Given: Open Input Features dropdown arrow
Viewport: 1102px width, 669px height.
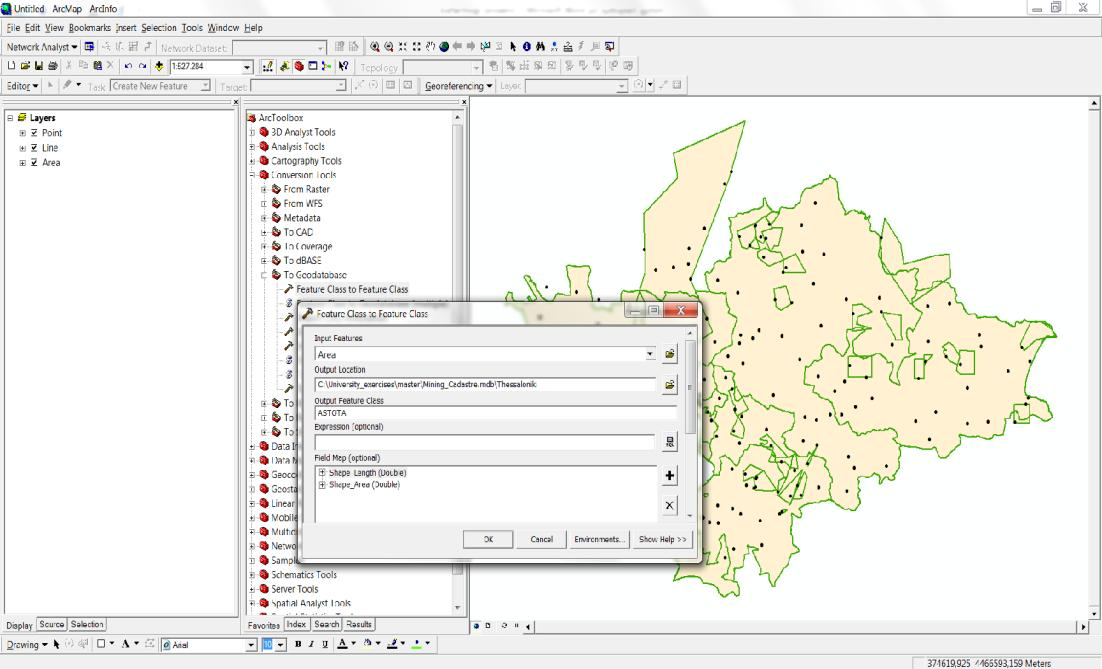Looking at the screenshot, I should pos(650,354).
